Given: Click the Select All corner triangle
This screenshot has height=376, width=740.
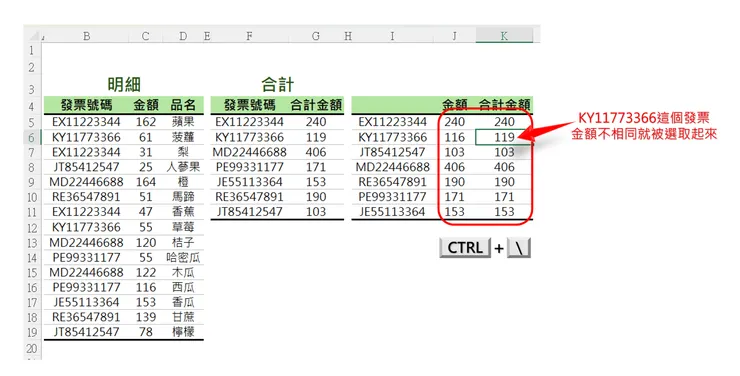Looking at the screenshot, I should pyautogui.click(x=34, y=36).
